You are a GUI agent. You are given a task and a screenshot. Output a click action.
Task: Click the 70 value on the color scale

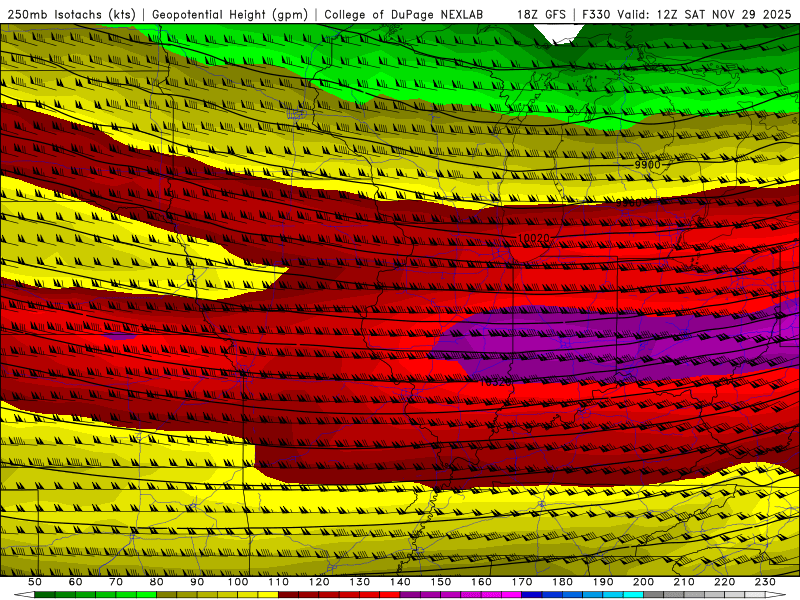[116, 582]
